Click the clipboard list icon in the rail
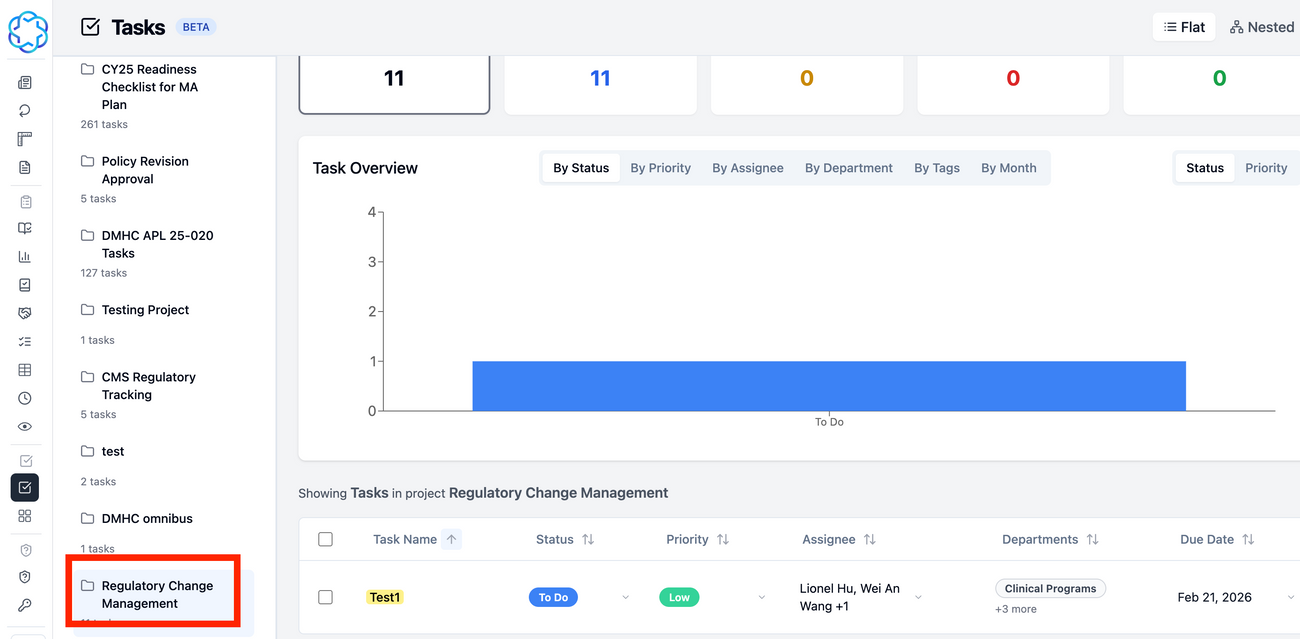This screenshot has height=639, width=1300. coord(25,201)
